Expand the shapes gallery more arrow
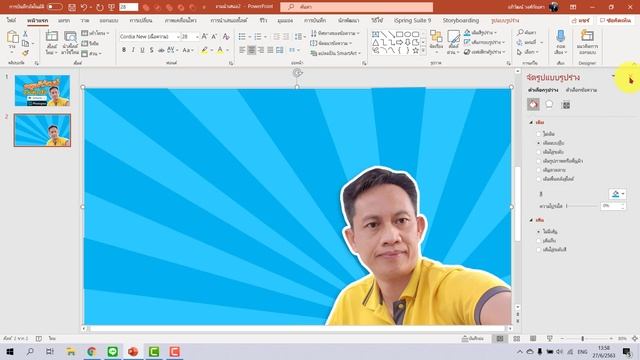Screen dimensions: 640x360 click(x=423, y=51)
